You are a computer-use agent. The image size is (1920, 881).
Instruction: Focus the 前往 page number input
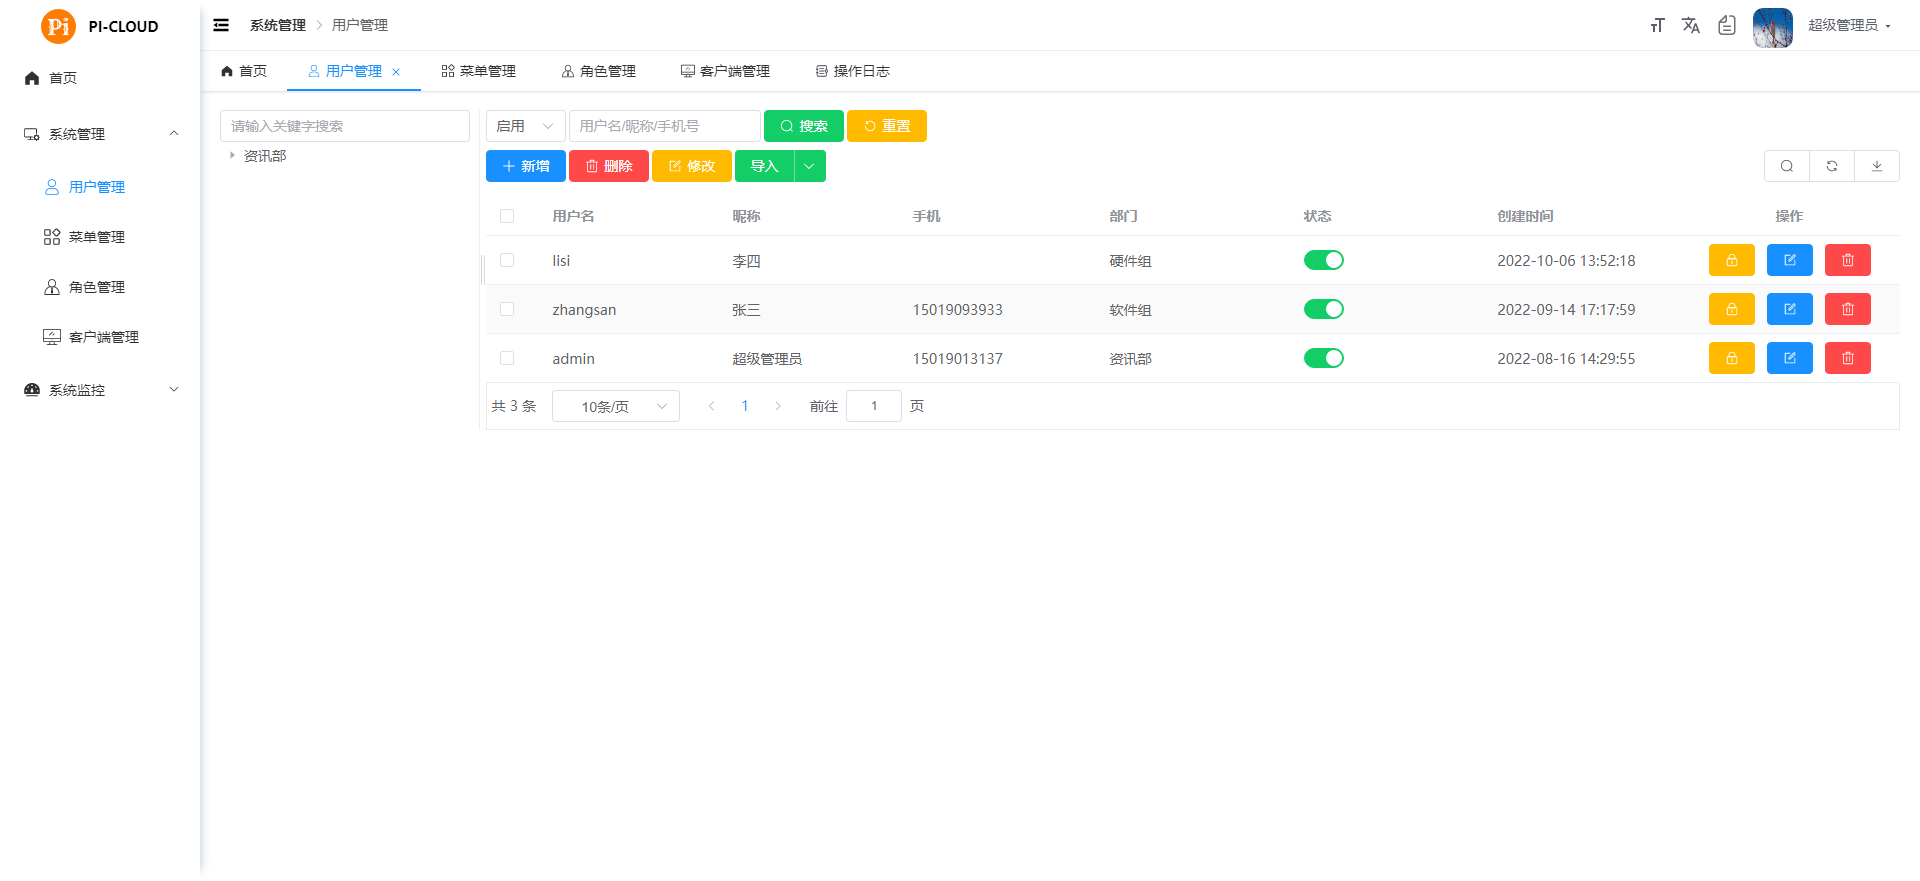coord(874,406)
